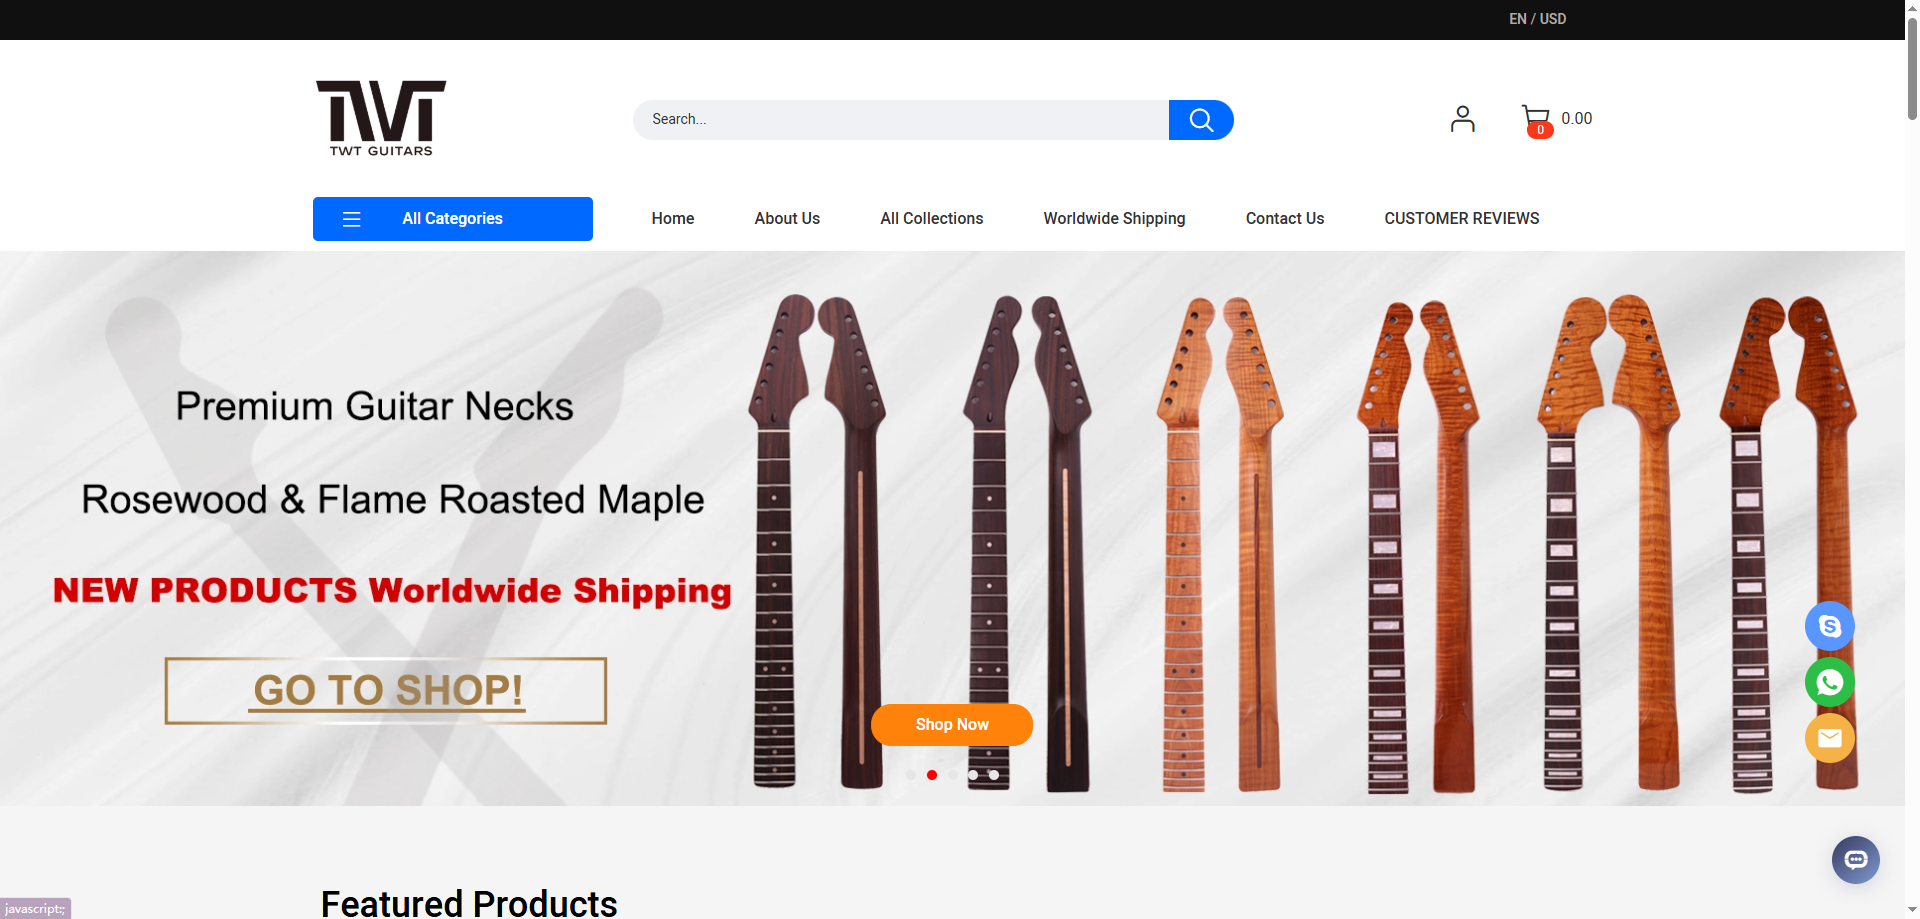The width and height of the screenshot is (1920, 919).
Task: Open the shopping cart icon
Action: pyautogui.click(x=1537, y=121)
